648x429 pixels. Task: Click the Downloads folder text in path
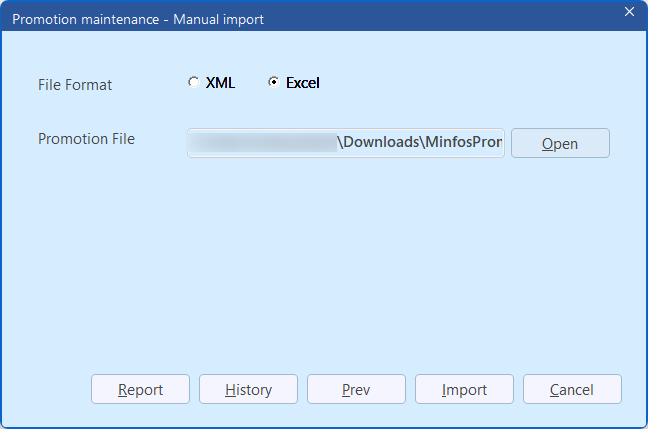(x=383, y=142)
